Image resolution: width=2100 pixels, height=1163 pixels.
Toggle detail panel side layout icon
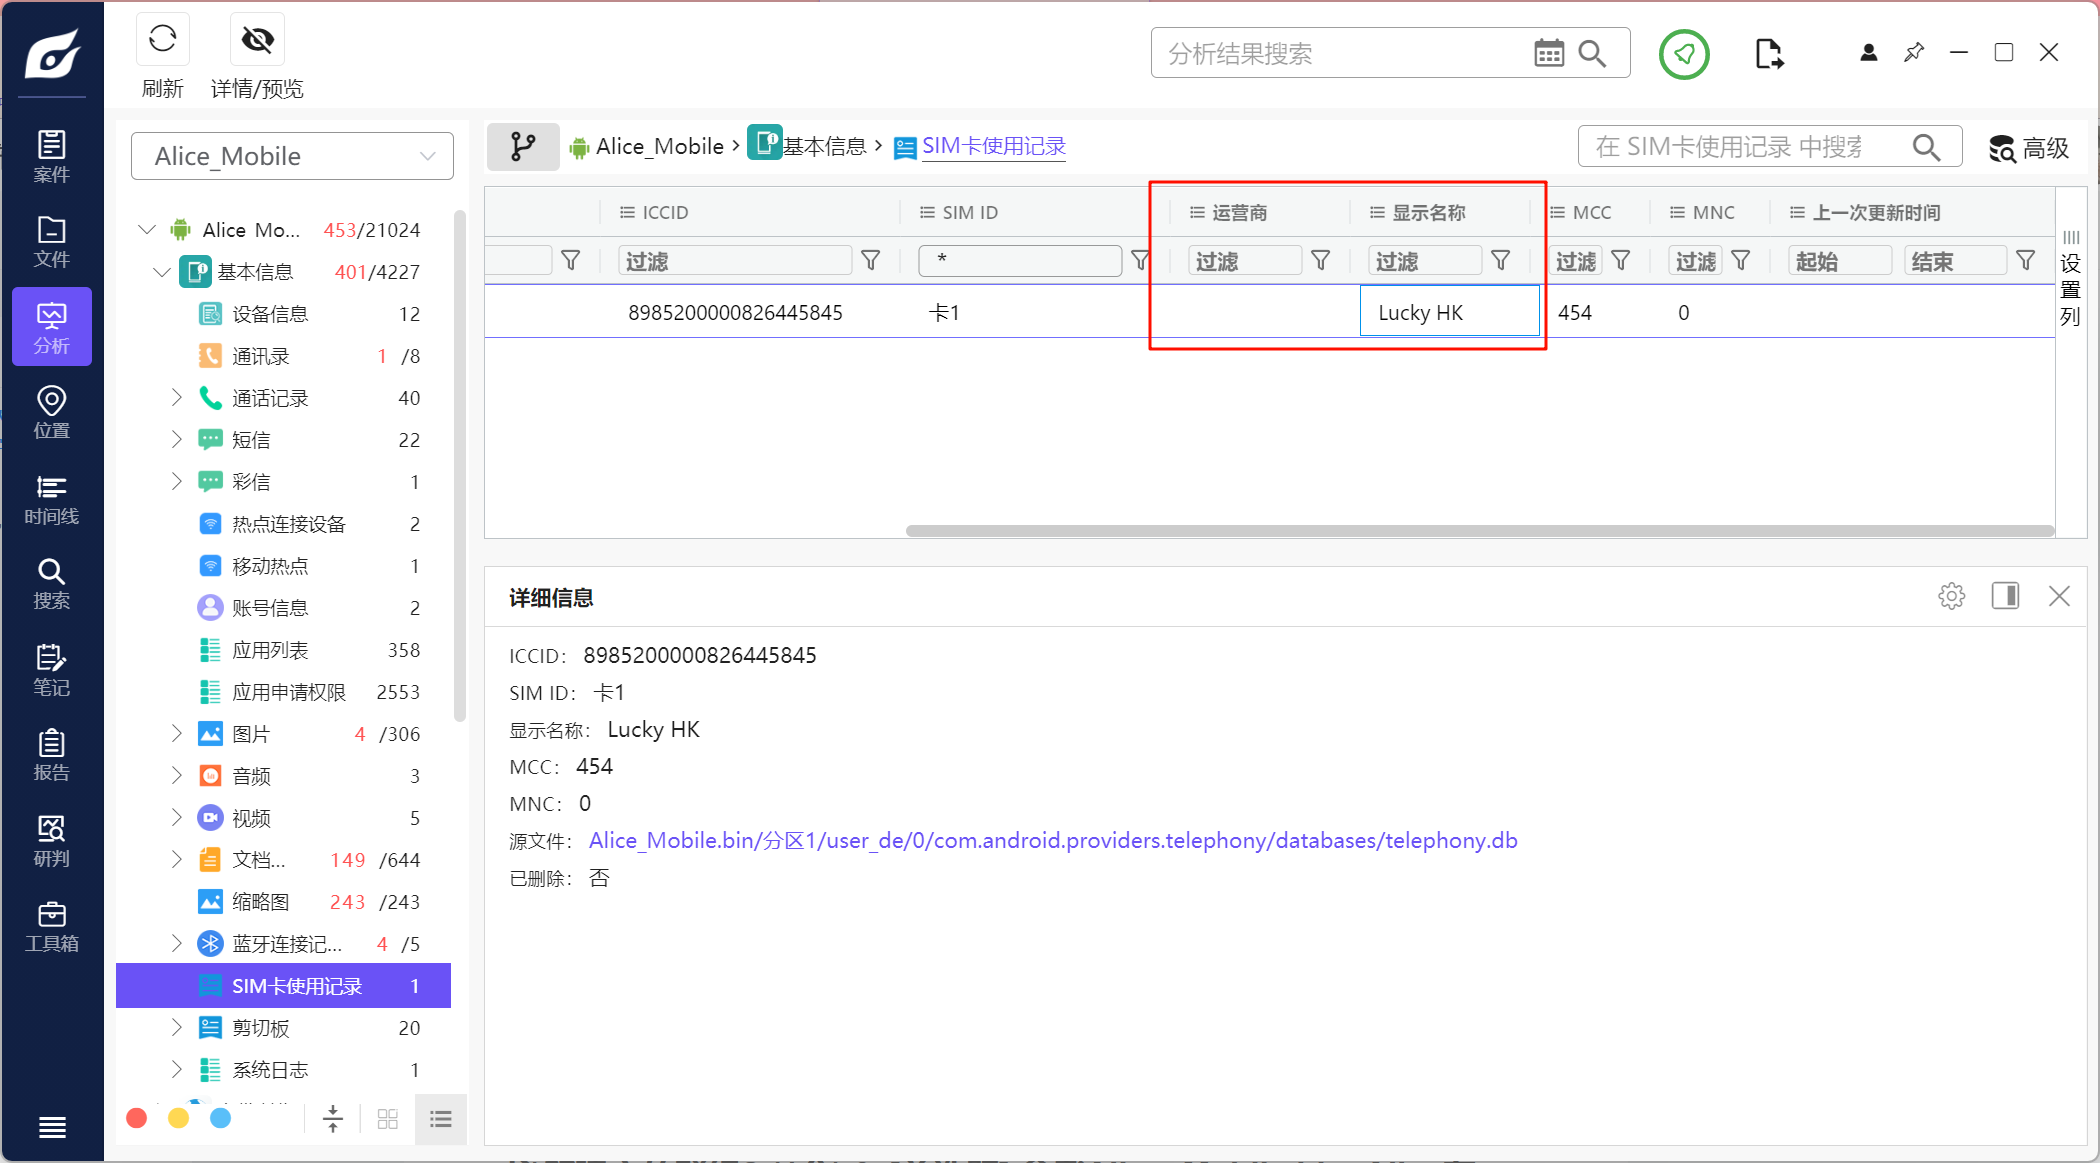[2005, 597]
